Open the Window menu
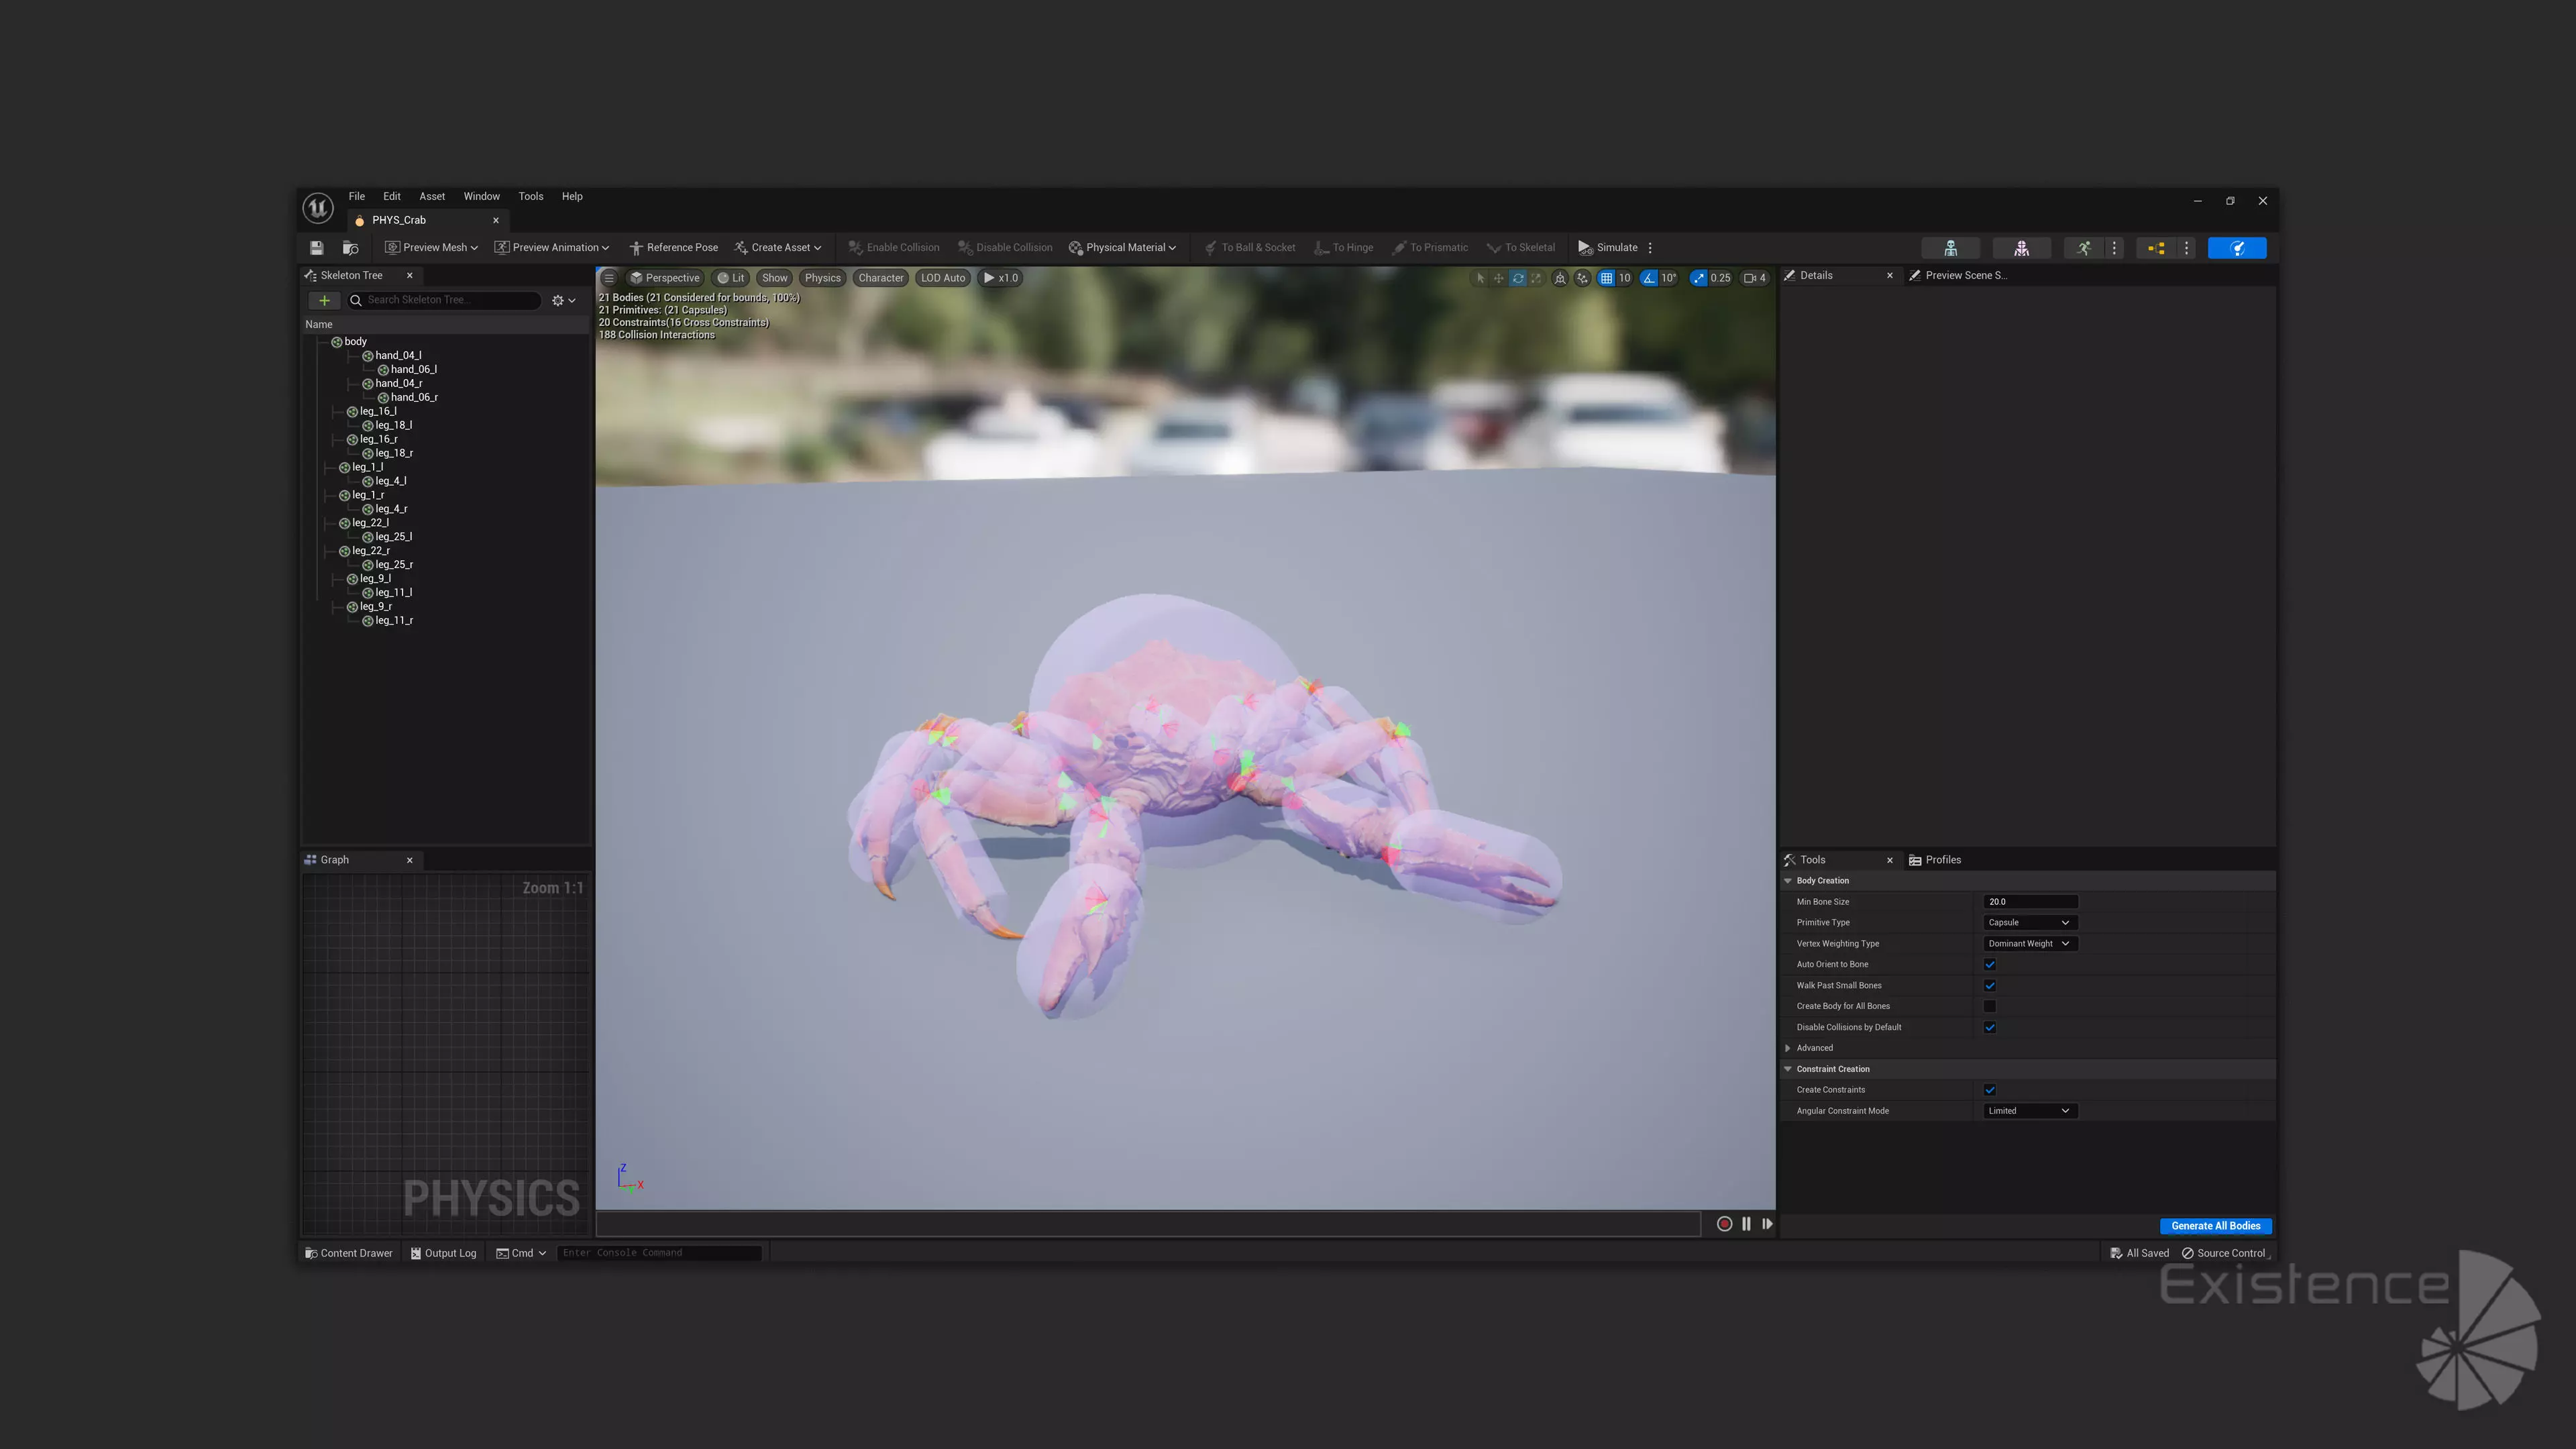 (x=481, y=196)
